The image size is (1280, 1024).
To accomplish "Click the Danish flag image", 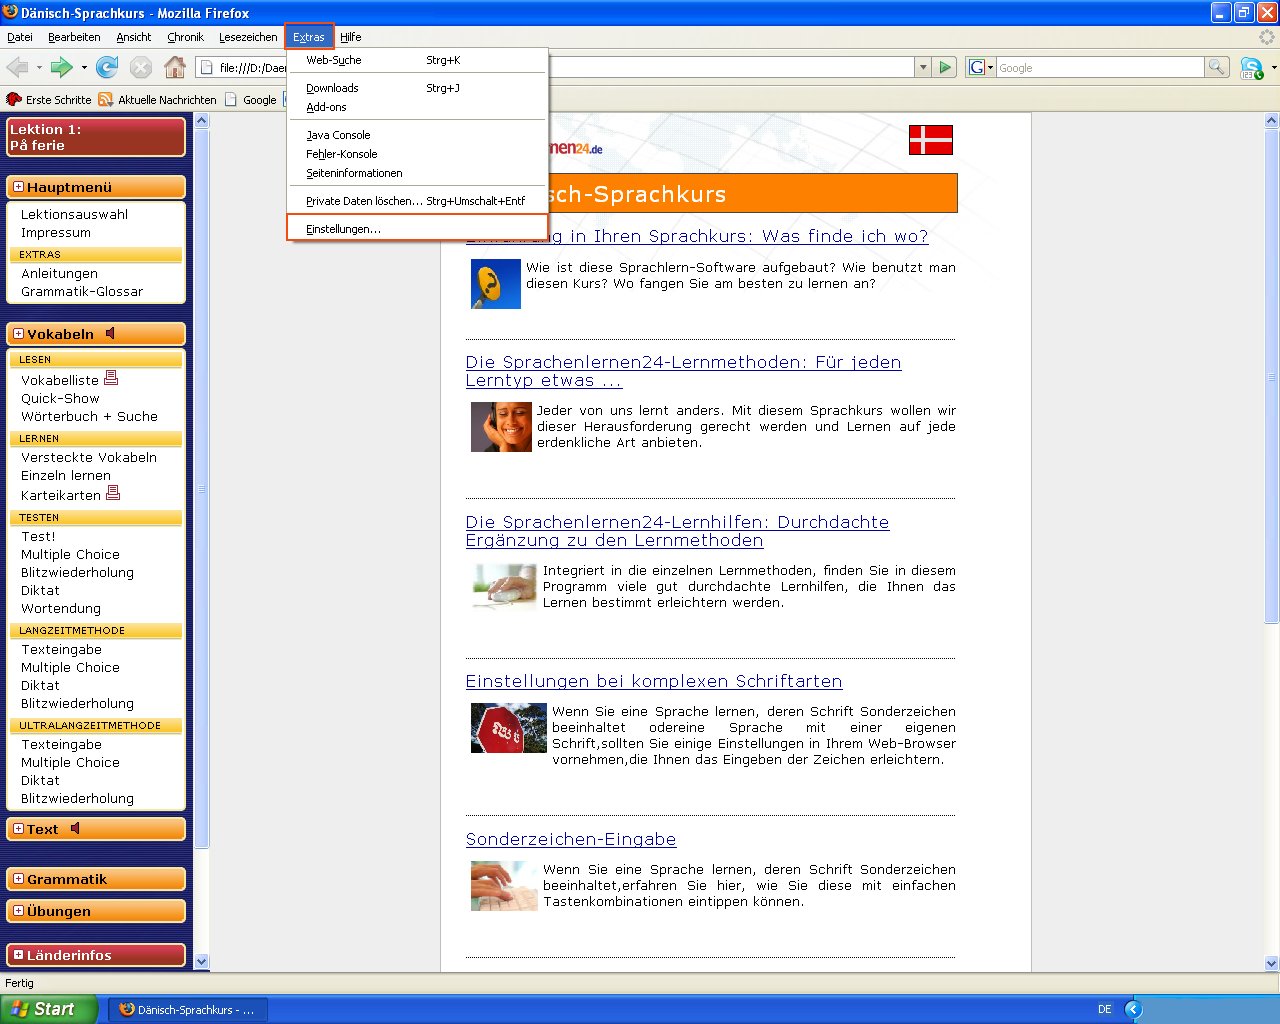I will (930, 140).
